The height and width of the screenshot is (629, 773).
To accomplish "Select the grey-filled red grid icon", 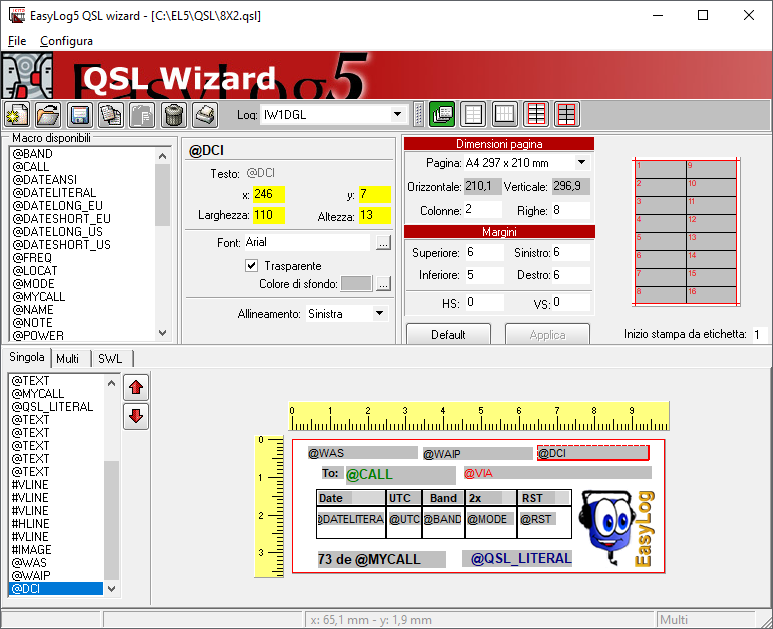I will pyautogui.click(x=567, y=114).
